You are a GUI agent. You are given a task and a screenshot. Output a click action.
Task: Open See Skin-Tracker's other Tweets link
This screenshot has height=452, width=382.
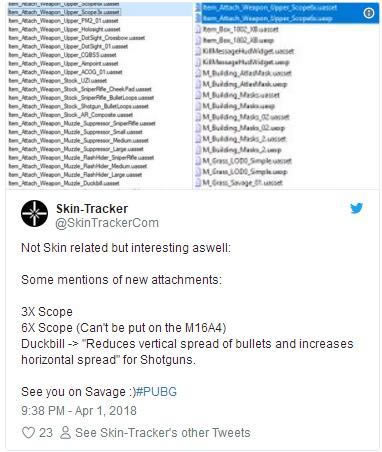(163, 433)
